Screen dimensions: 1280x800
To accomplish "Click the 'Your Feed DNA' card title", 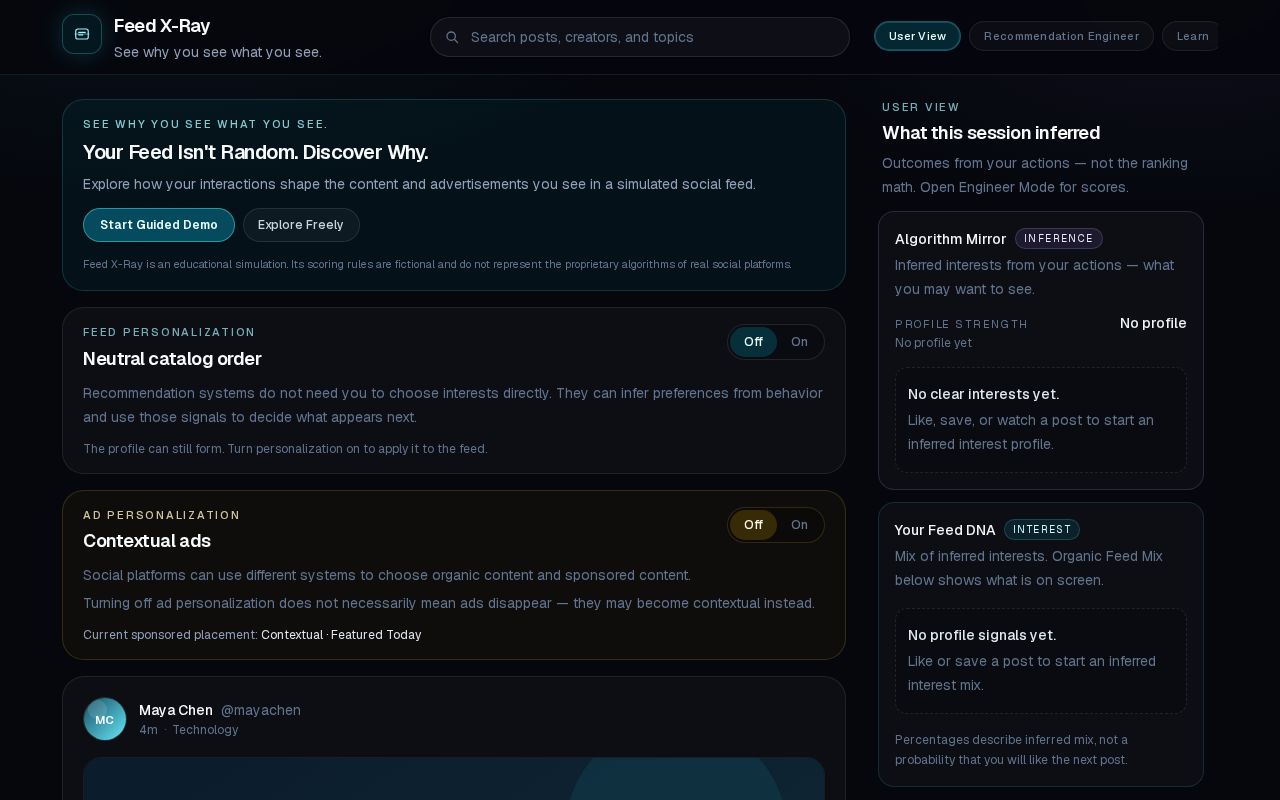I will [945, 530].
